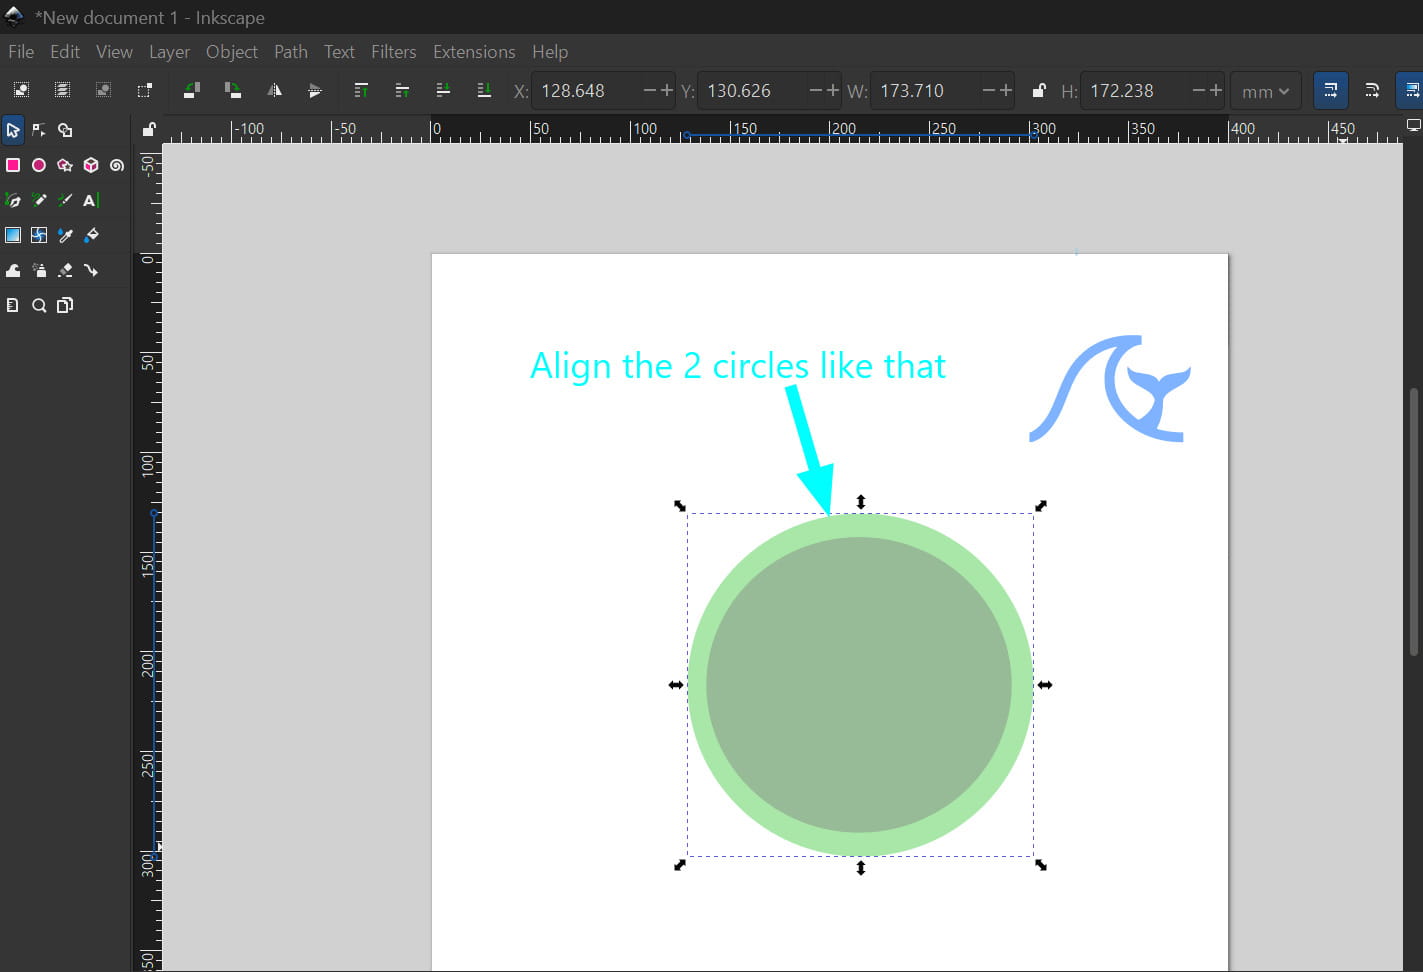Open the Path menu
The height and width of the screenshot is (972, 1423).
pyautogui.click(x=291, y=52)
